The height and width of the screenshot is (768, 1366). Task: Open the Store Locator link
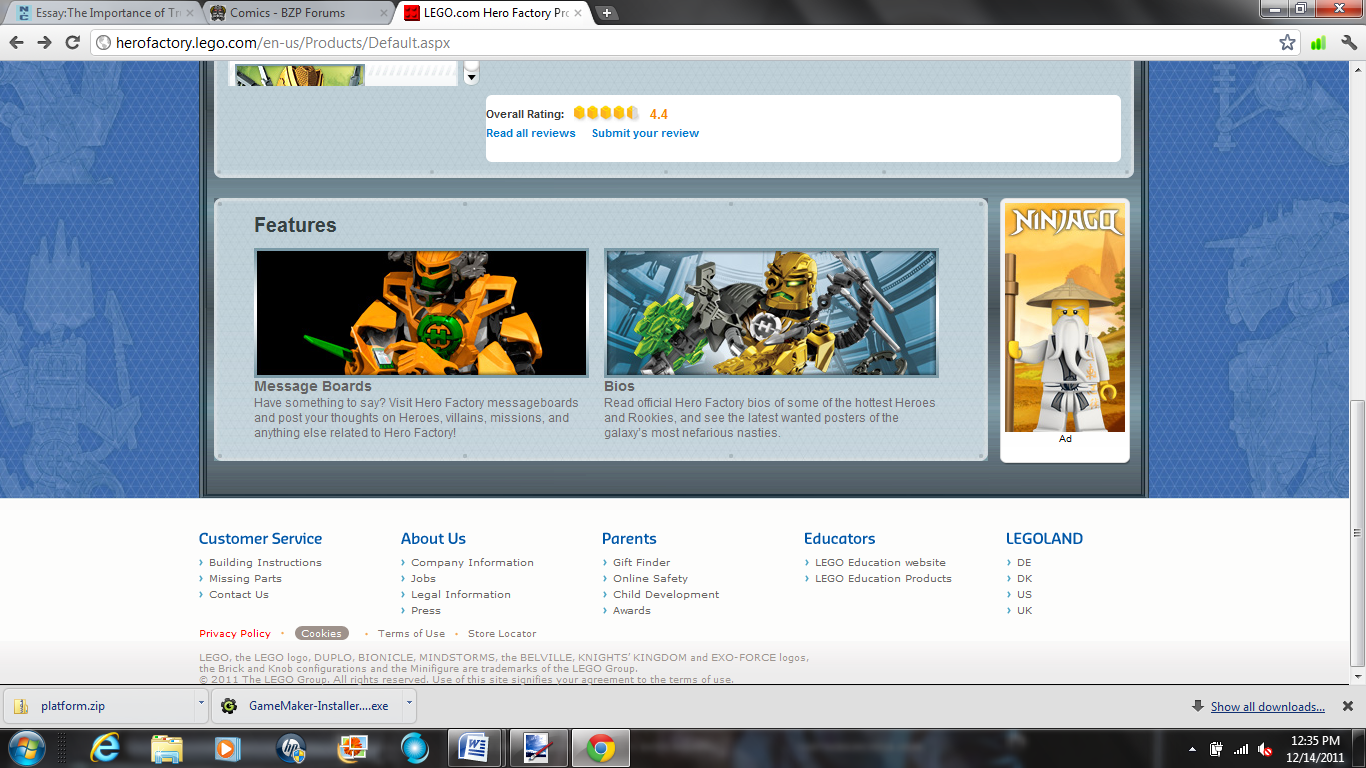coord(502,634)
